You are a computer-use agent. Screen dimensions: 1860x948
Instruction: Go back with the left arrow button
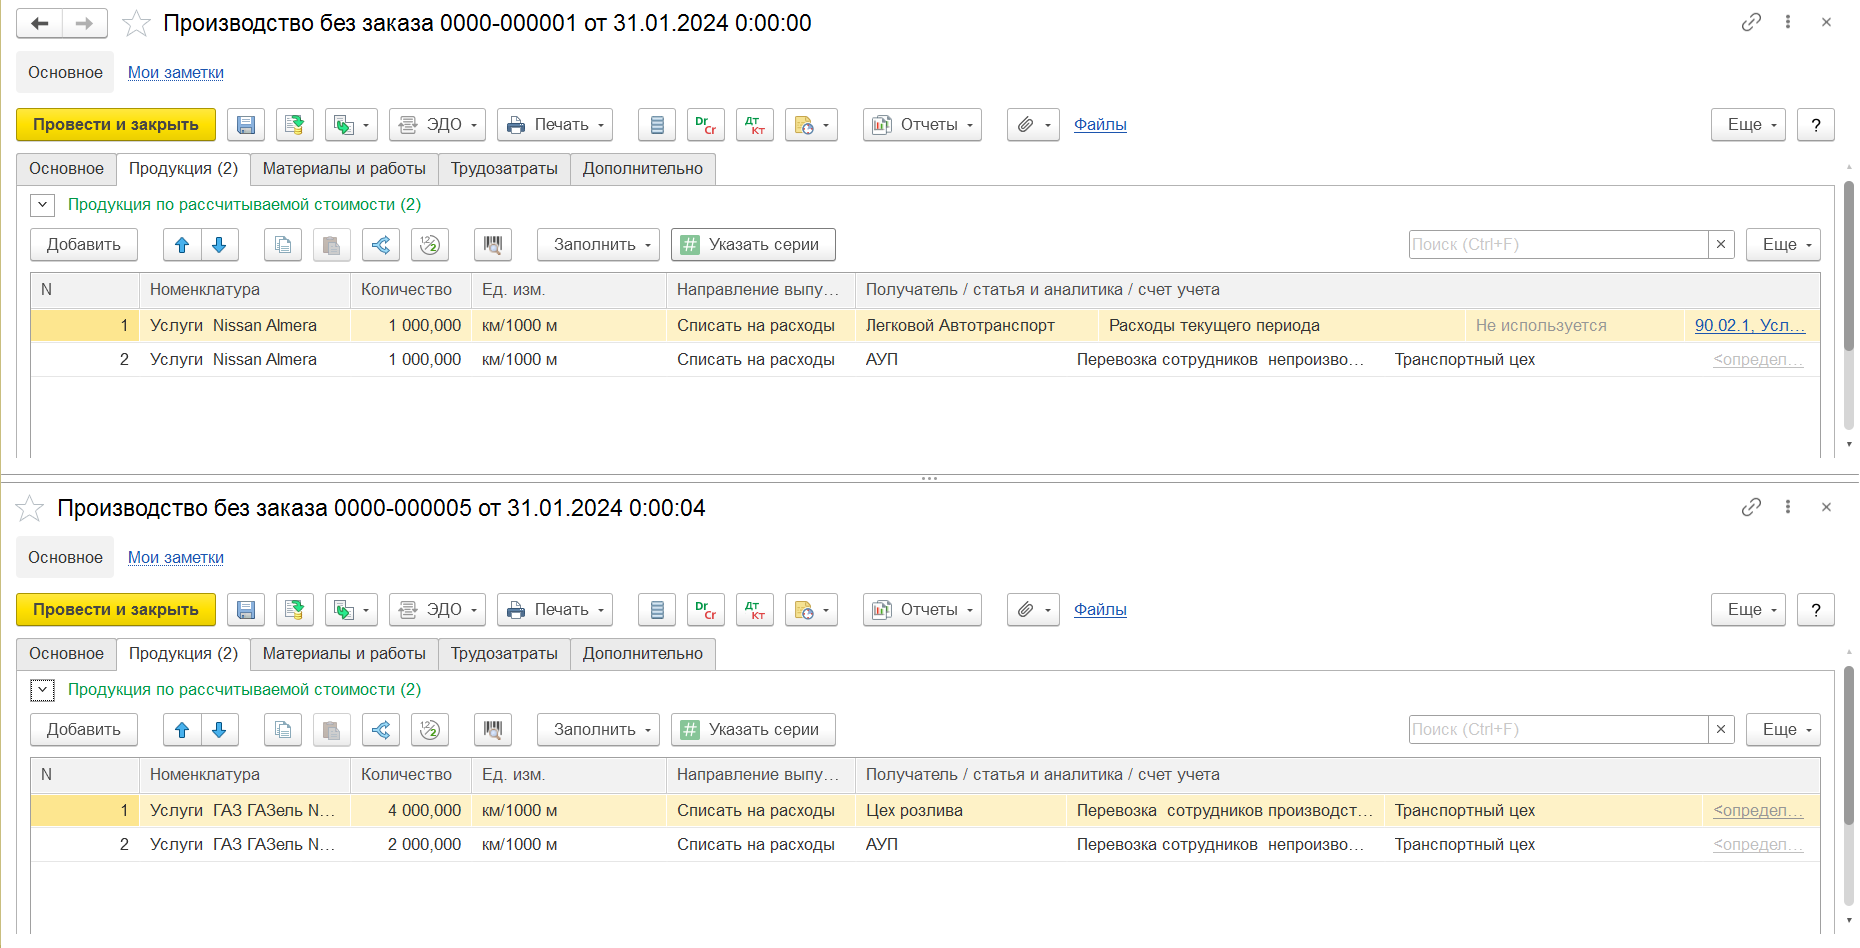pyautogui.click(x=40, y=23)
